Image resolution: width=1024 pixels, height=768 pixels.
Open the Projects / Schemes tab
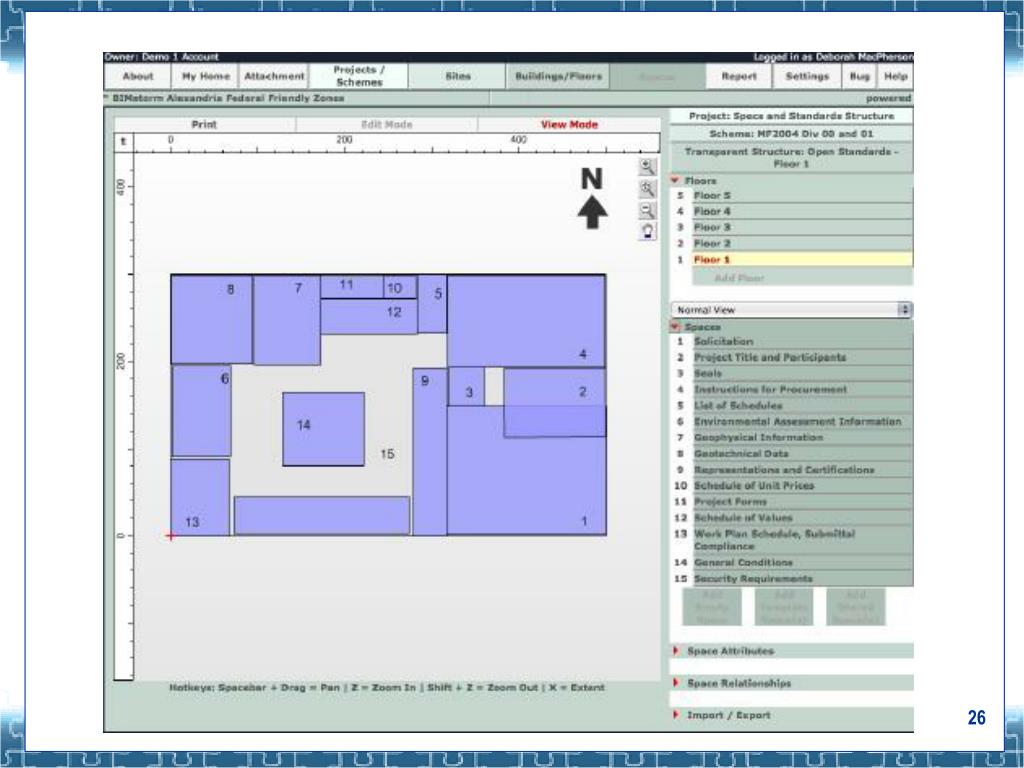(x=359, y=76)
